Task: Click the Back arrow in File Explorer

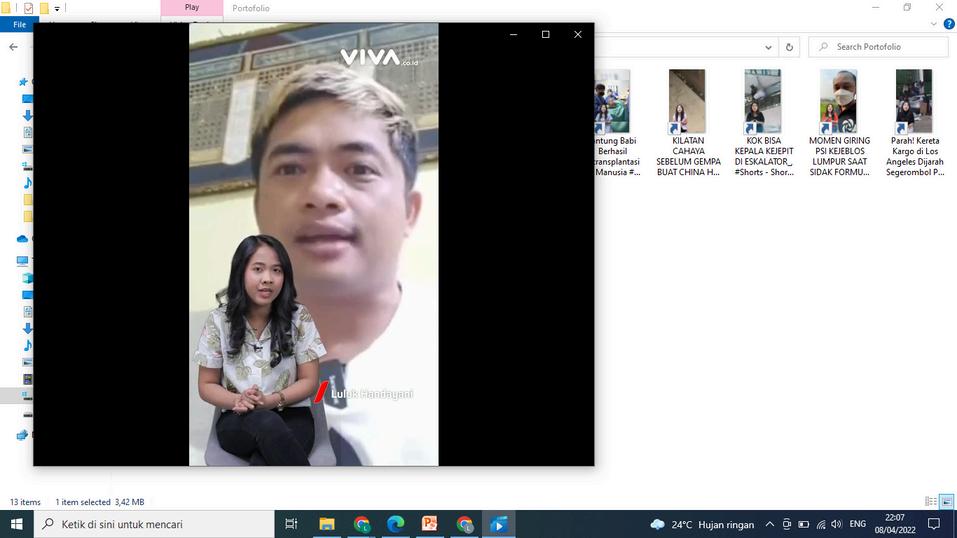Action: click(13, 47)
